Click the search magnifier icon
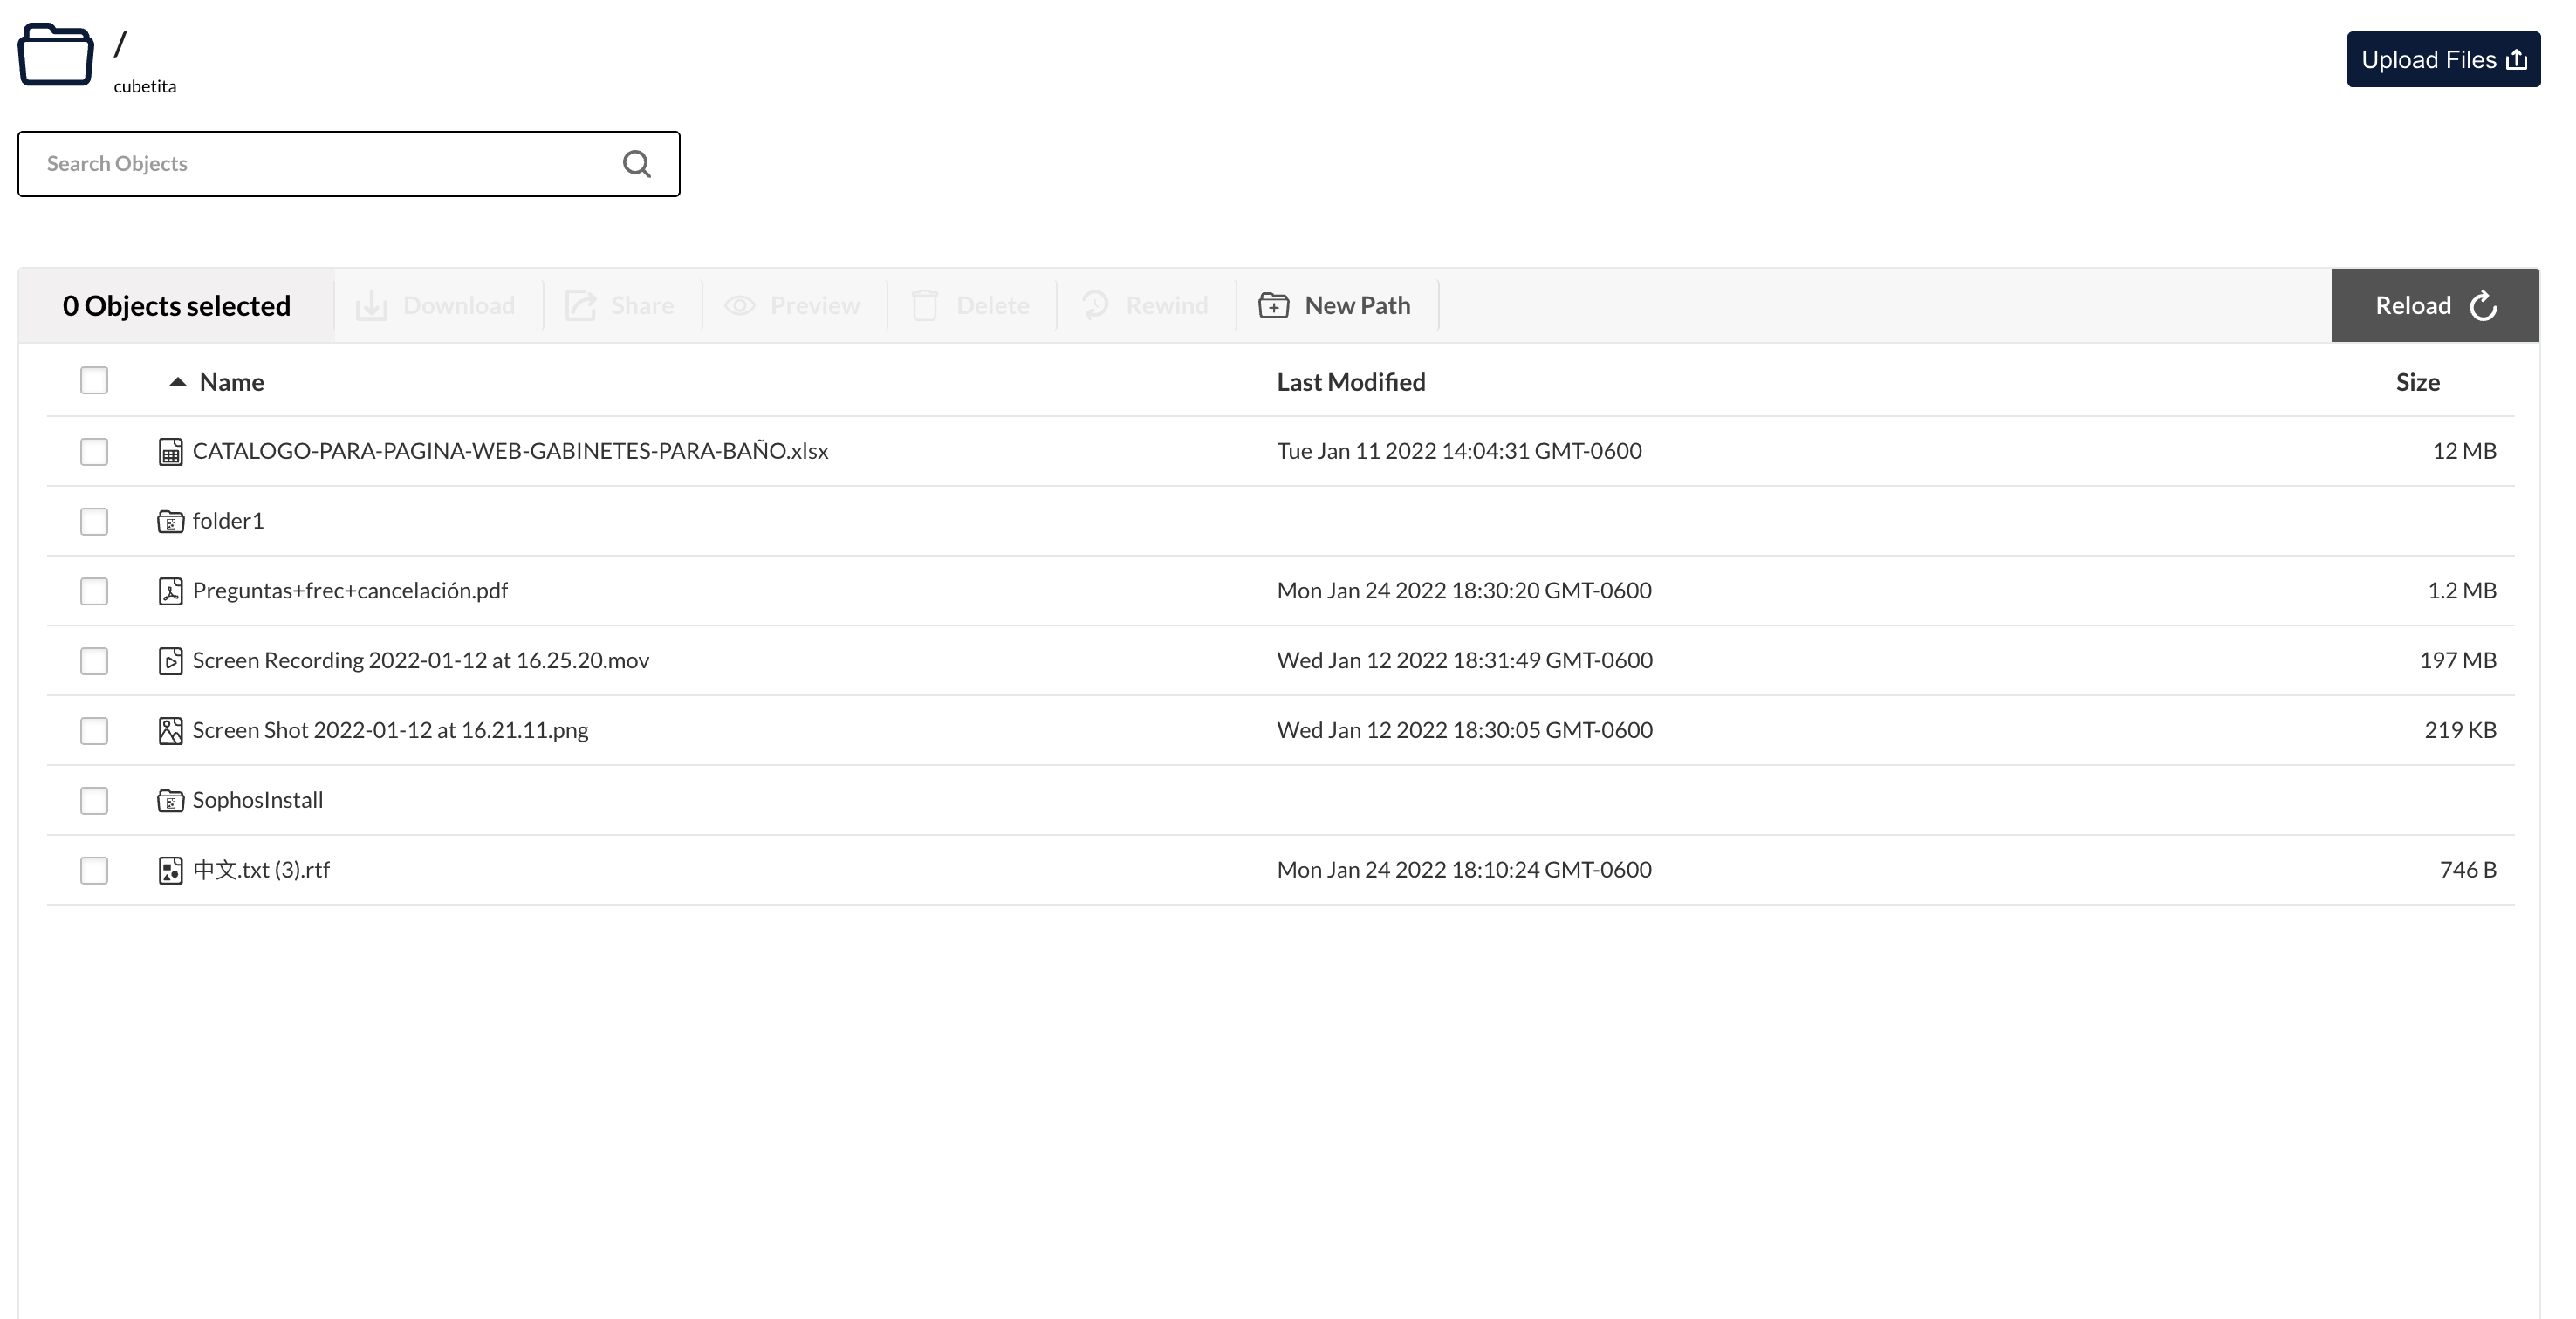2576x1319 pixels. pos(636,164)
